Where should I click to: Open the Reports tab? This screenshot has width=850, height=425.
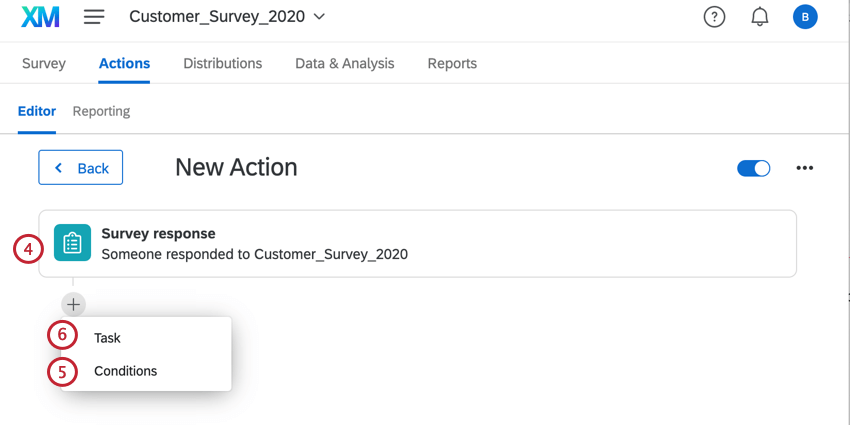[452, 63]
